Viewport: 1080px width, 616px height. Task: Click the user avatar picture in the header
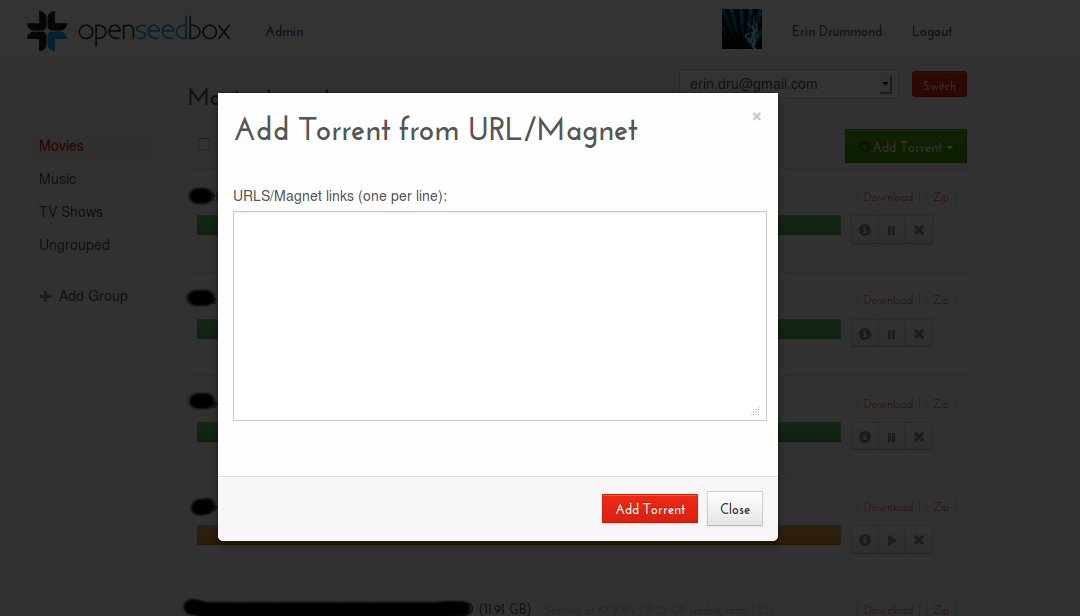coord(741,30)
